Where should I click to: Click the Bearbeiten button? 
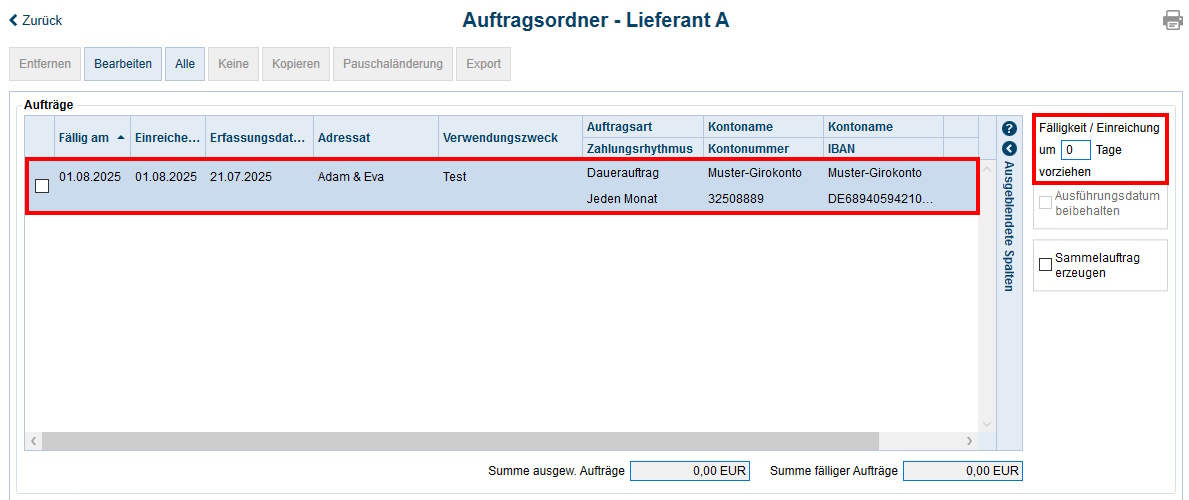[x=123, y=64]
